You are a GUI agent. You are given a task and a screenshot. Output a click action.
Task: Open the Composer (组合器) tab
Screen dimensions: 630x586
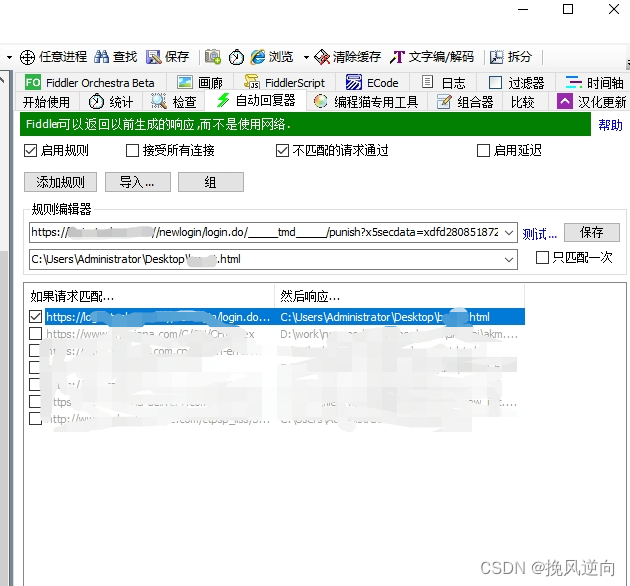(465, 102)
